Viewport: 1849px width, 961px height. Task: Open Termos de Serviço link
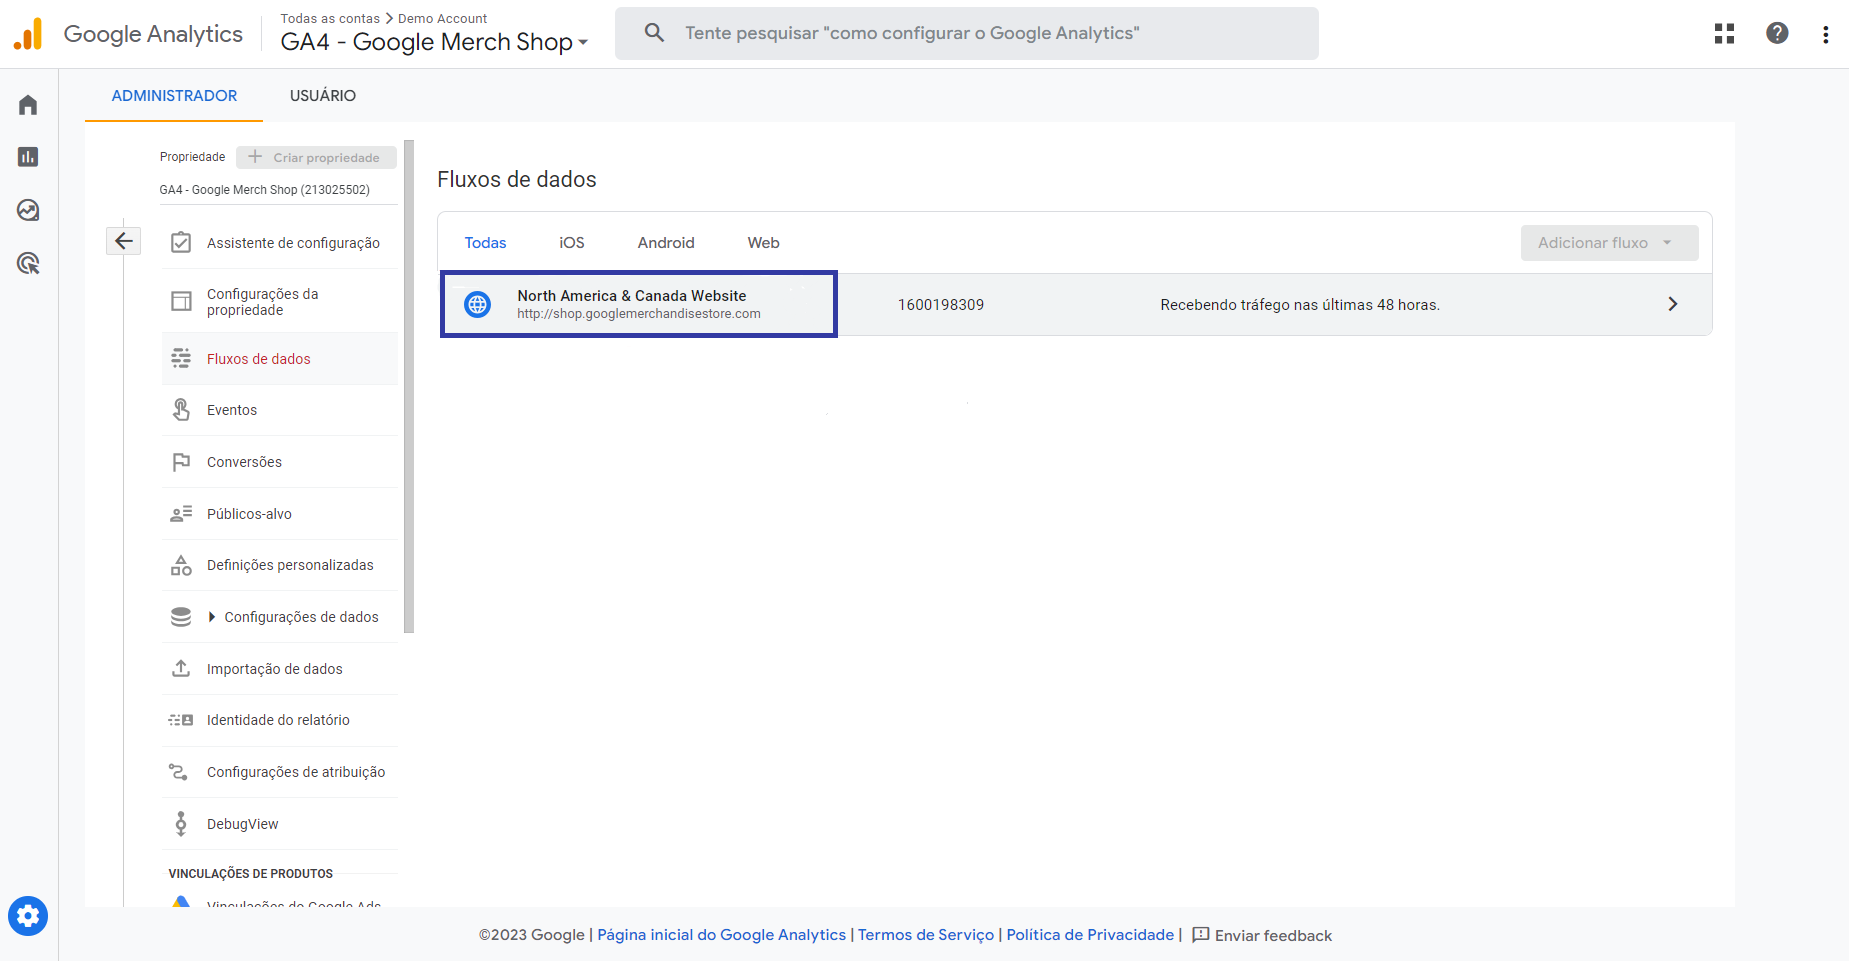pos(926,935)
